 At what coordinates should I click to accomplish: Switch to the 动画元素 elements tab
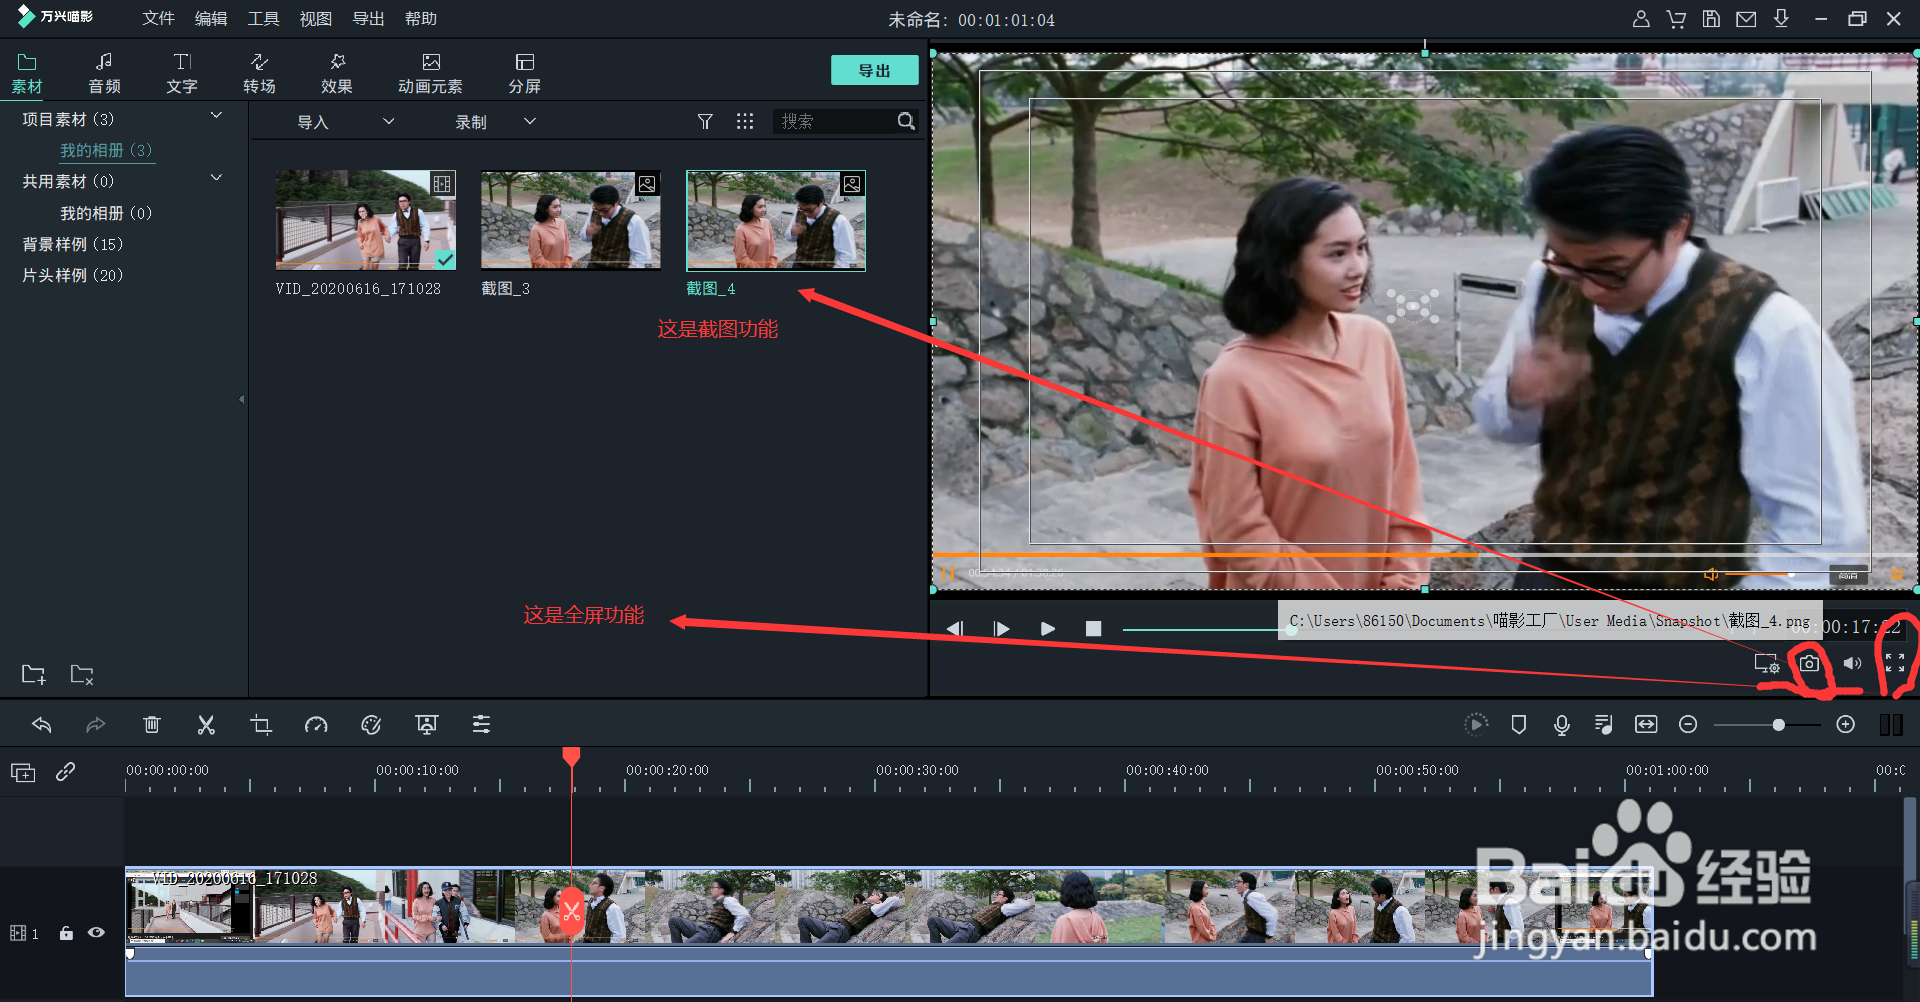(430, 74)
